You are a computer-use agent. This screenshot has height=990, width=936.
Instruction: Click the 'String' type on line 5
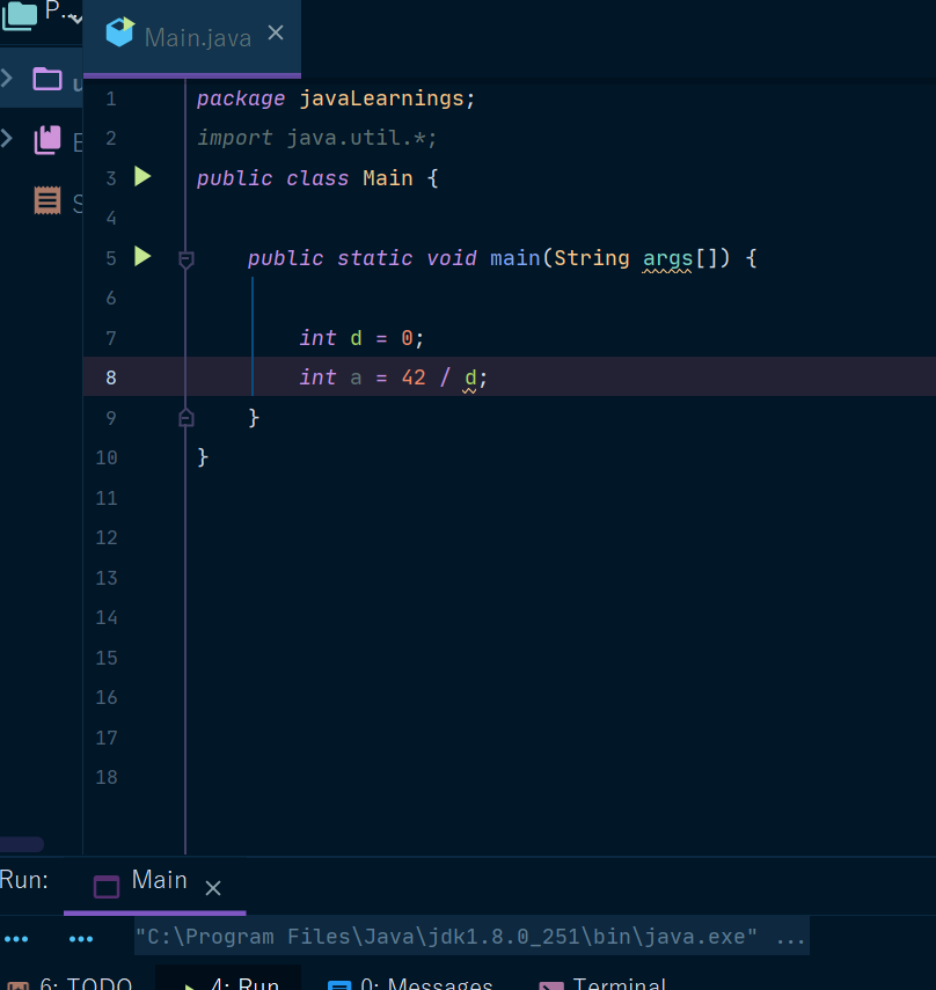[591, 258]
